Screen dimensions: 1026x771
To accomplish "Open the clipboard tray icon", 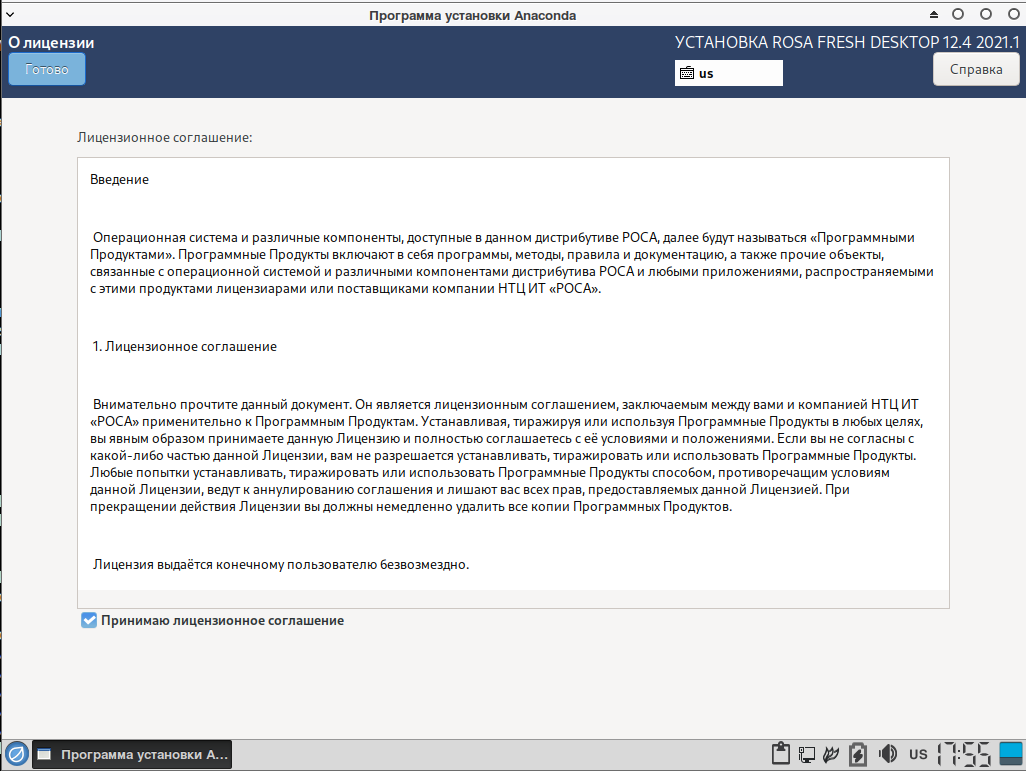I will click(x=781, y=754).
